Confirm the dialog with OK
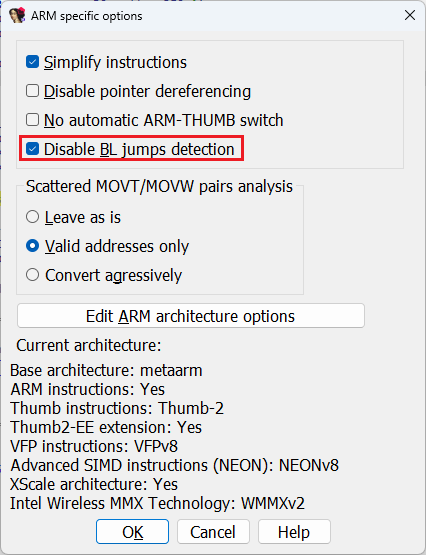Screen dimensions: 426x555 132,532
